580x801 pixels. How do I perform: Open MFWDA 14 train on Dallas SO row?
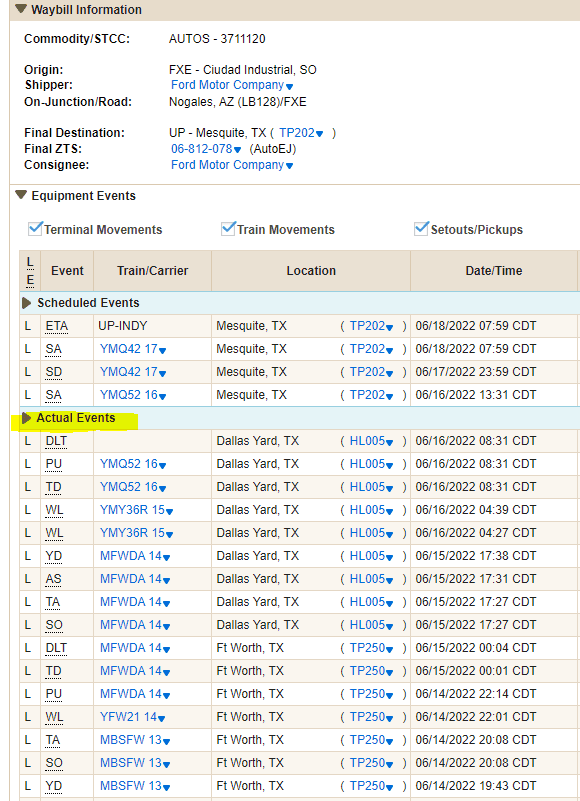pyautogui.click(x=135, y=625)
